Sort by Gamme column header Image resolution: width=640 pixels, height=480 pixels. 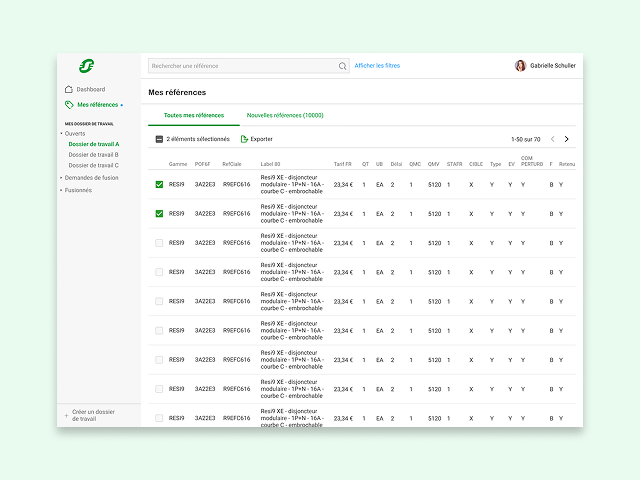[178, 164]
